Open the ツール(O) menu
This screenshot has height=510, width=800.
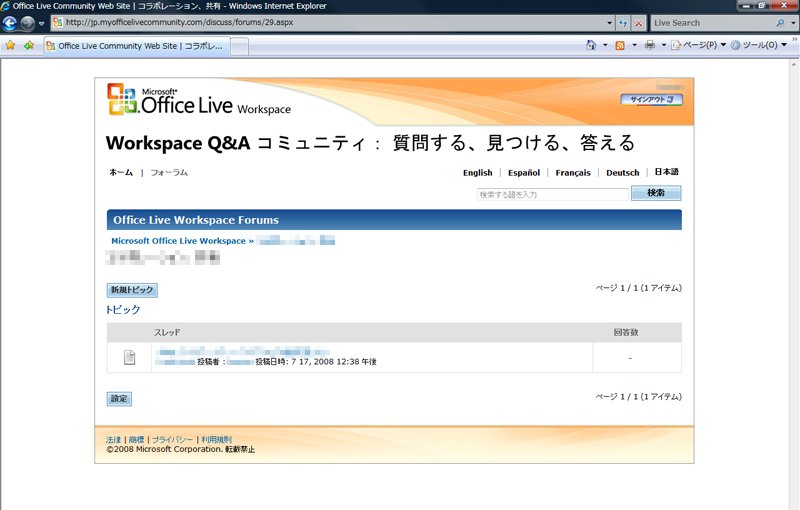(759, 45)
